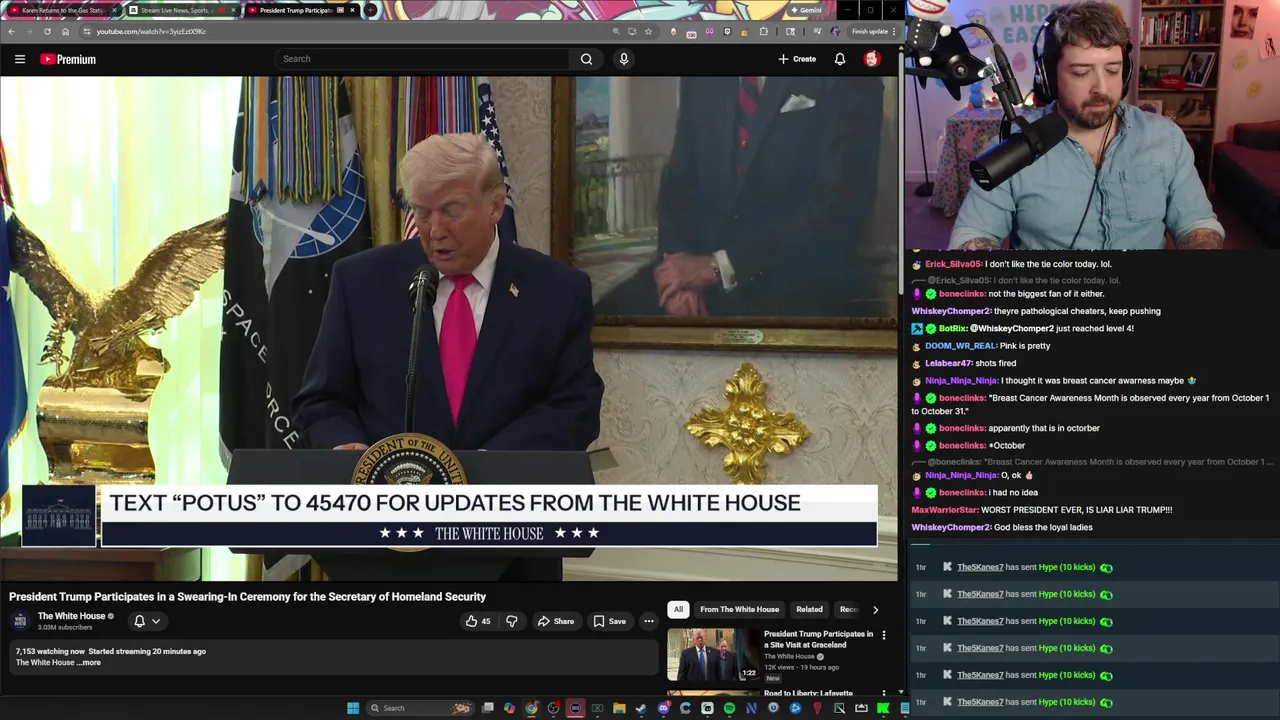Open the Site Visit at Graceland video title
The image size is (1280, 720).
[818, 639]
